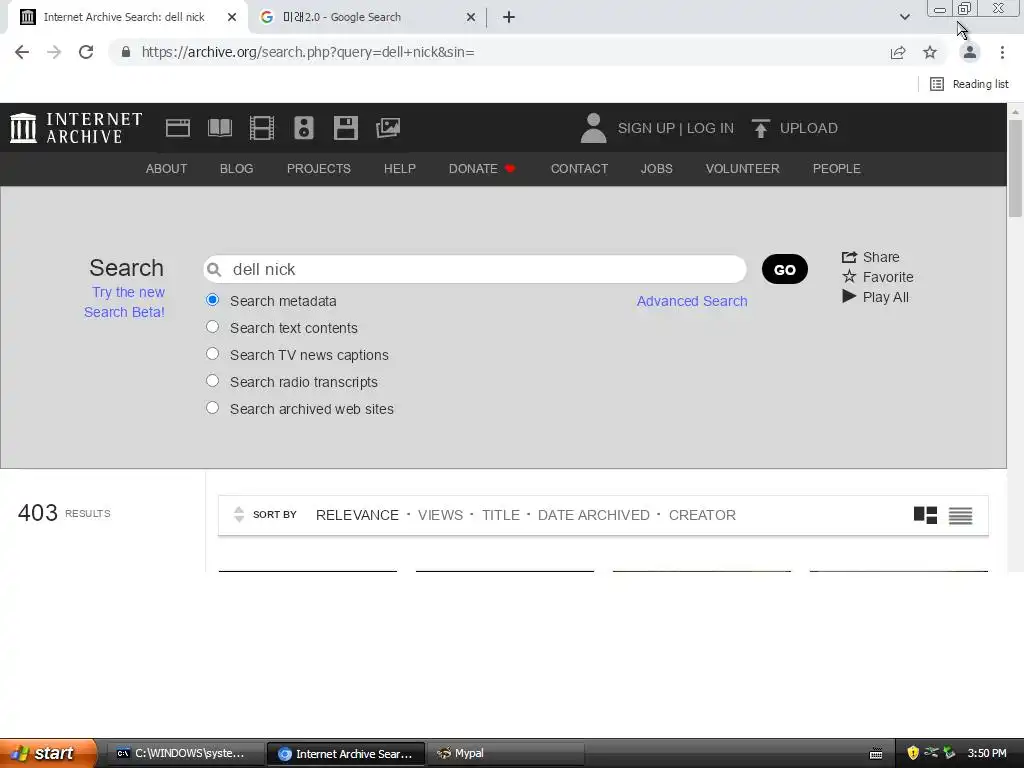Reload the current page

86,52
